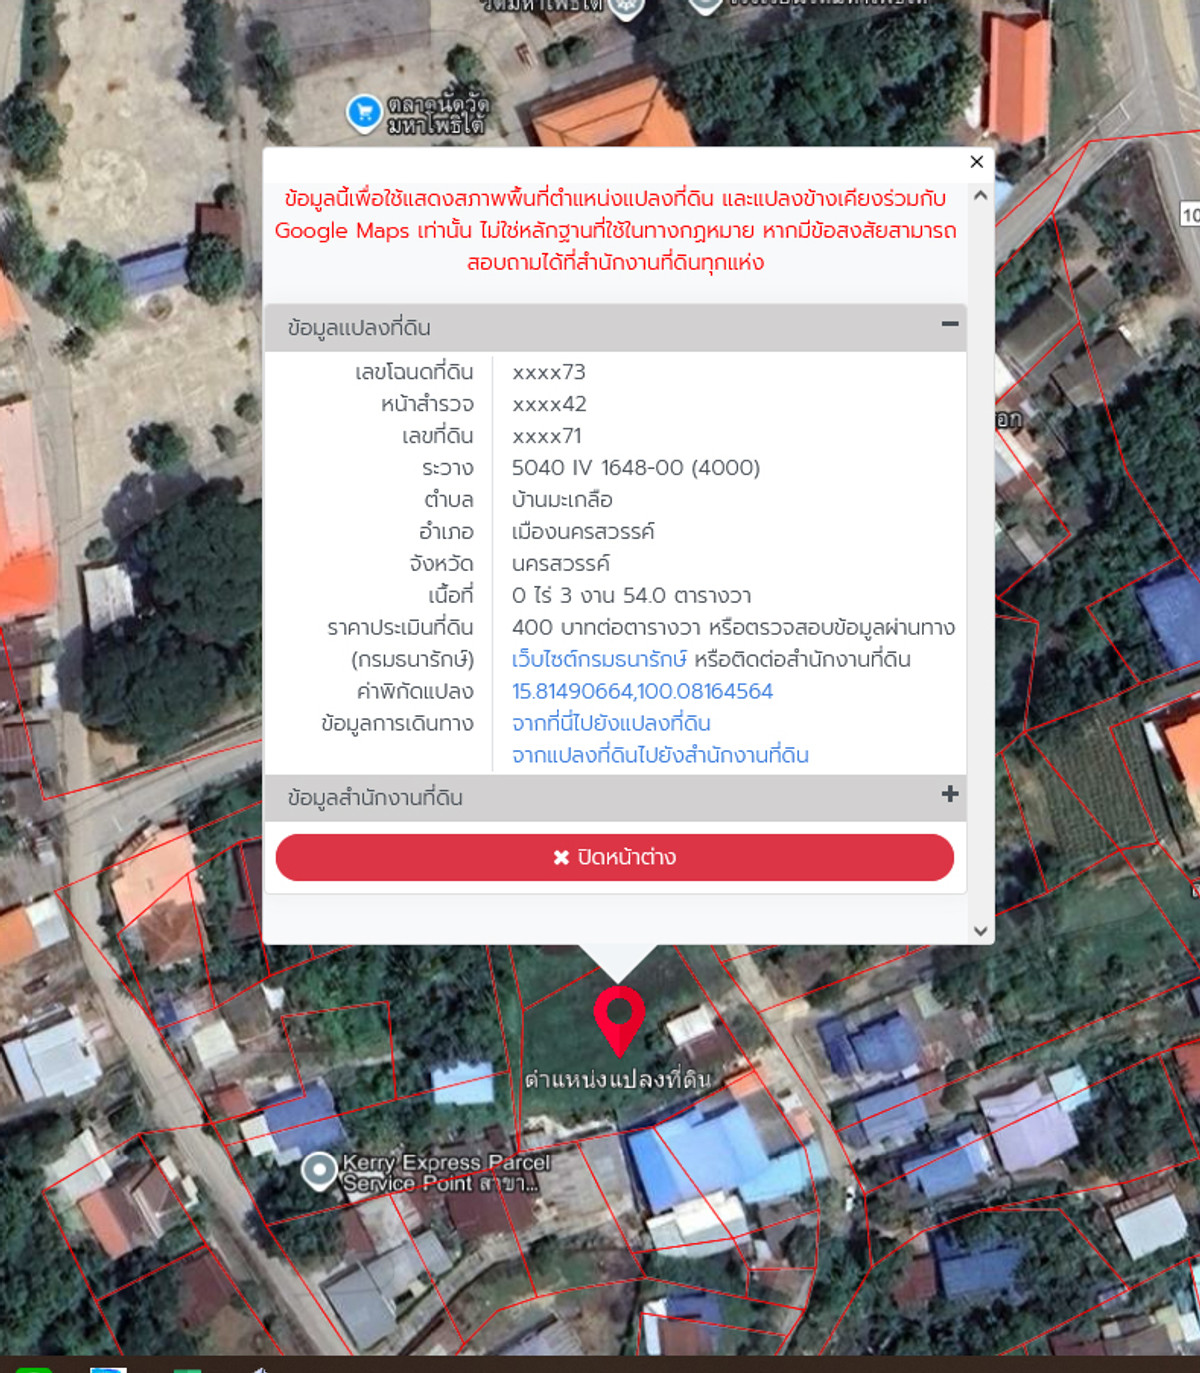Close the popup with the X icon
Image resolution: width=1200 pixels, height=1373 pixels.
[977, 161]
